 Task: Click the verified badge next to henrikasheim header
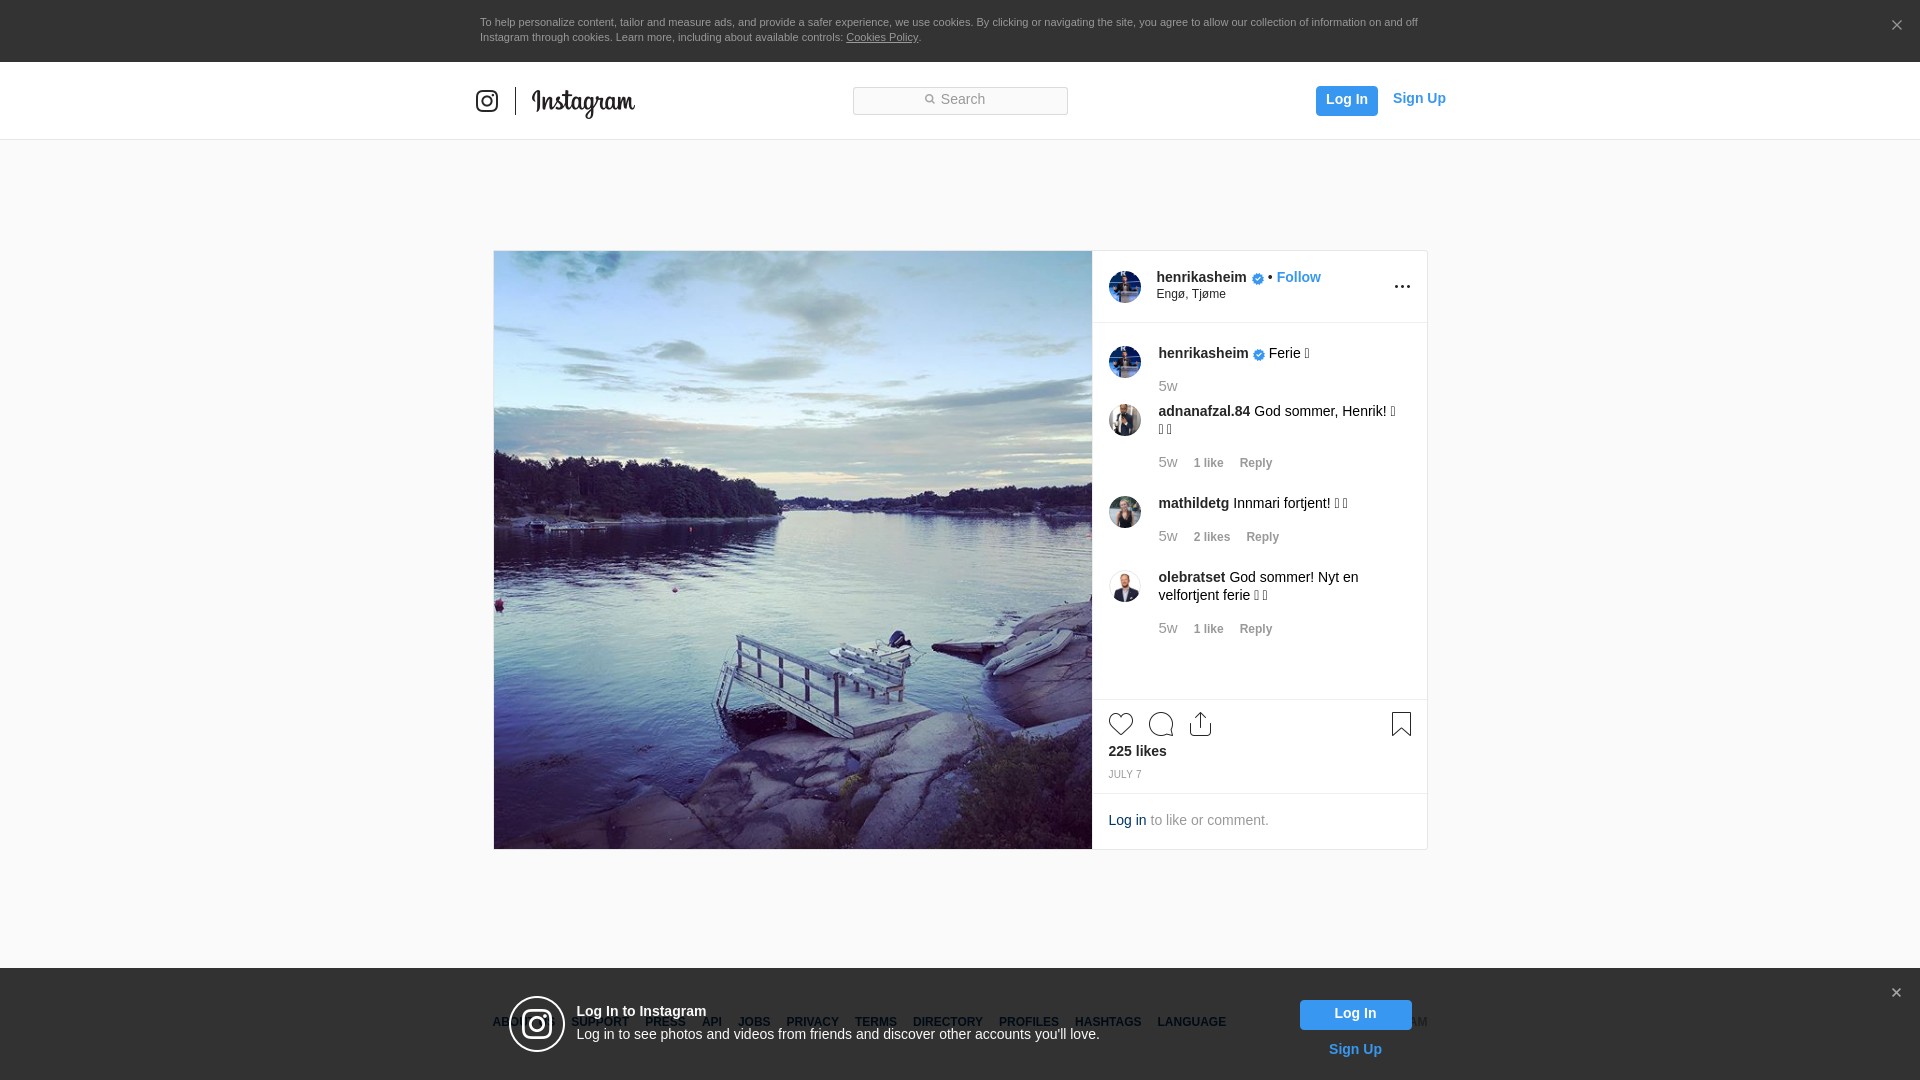click(x=1258, y=279)
